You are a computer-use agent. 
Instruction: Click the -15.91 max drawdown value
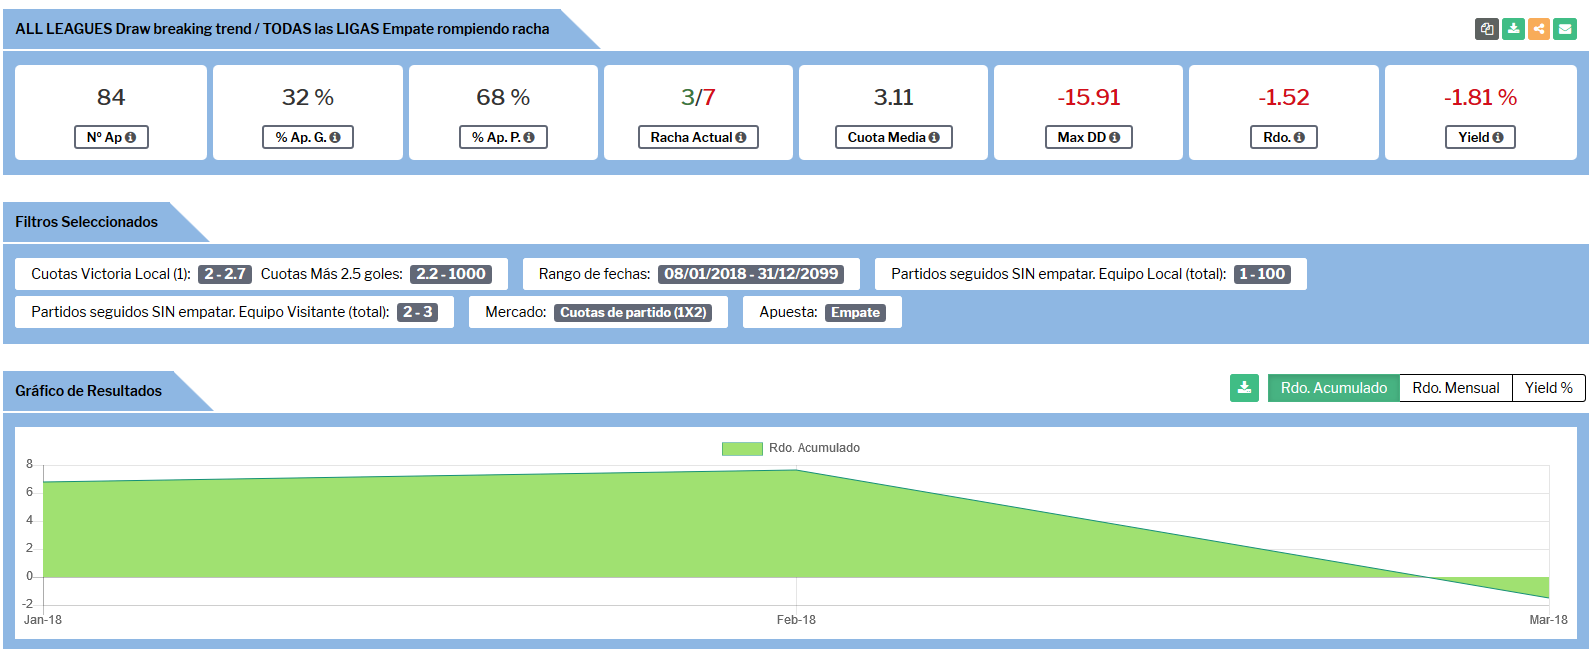click(1088, 97)
